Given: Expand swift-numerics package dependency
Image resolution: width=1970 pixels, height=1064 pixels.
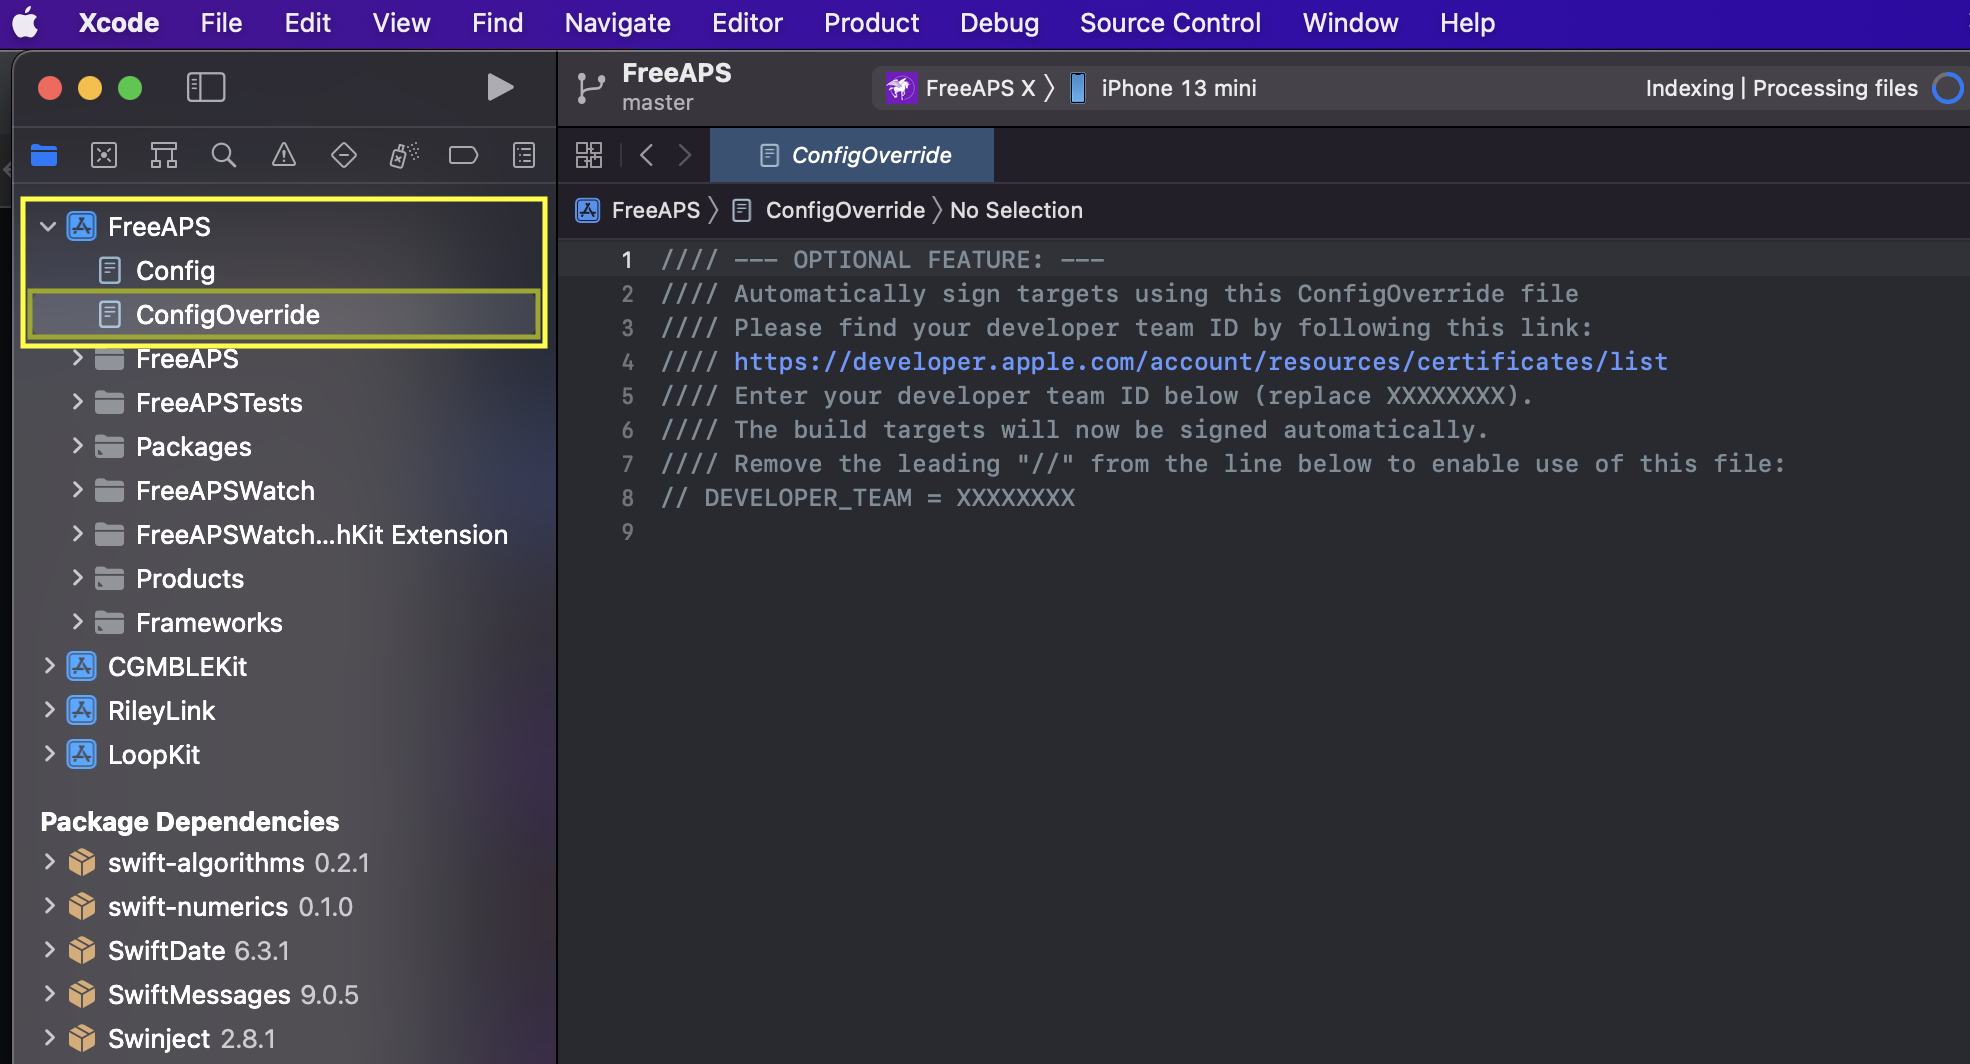Looking at the screenshot, I should click(49, 906).
